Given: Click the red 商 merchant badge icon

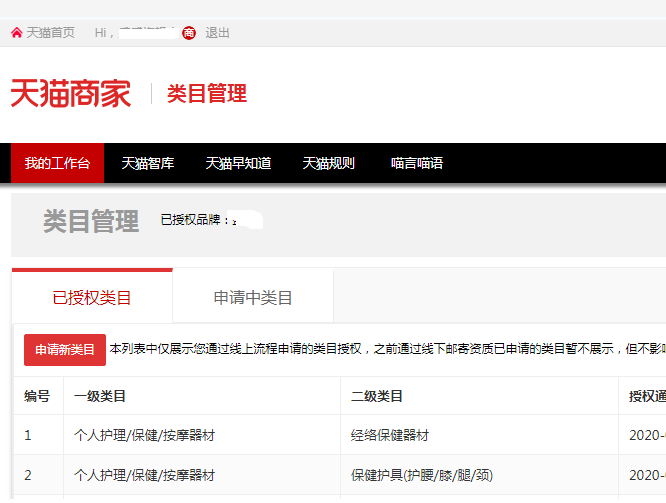Looking at the screenshot, I should click(x=189, y=33).
